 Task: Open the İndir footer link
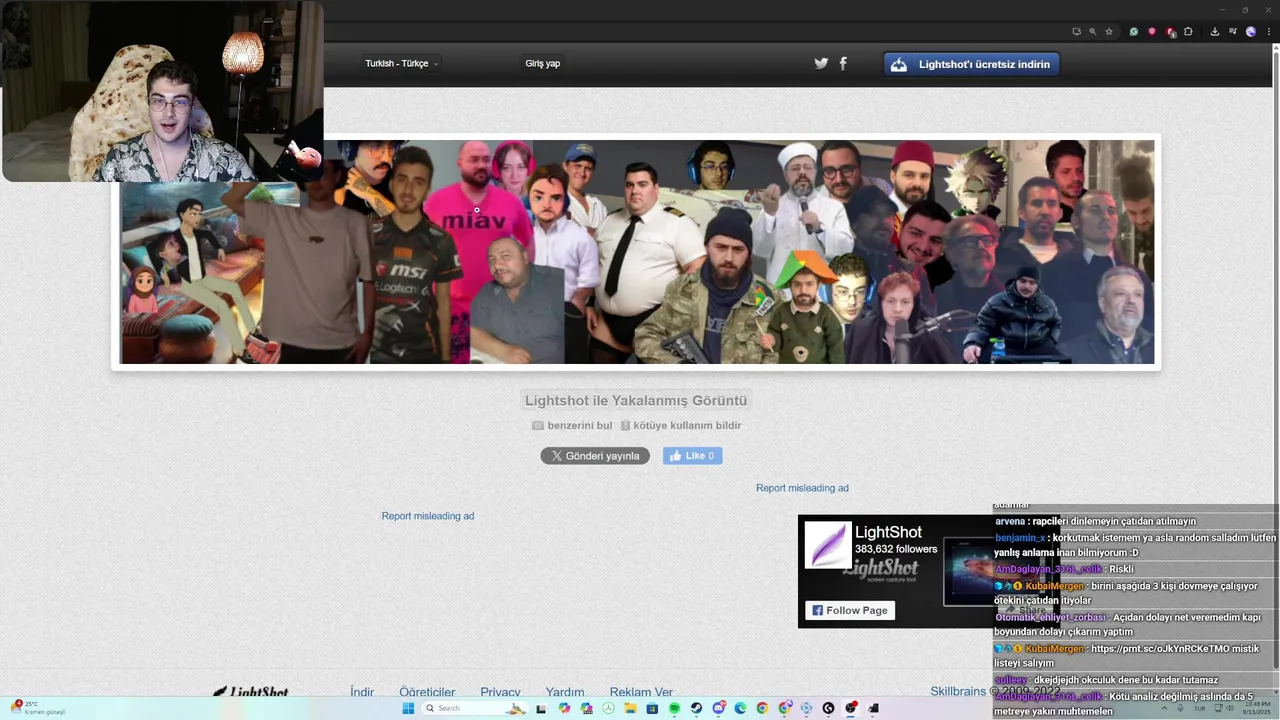point(362,692)
